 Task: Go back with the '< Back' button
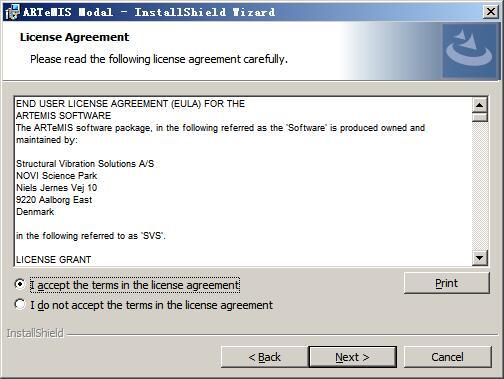click(x=264, y=357)
